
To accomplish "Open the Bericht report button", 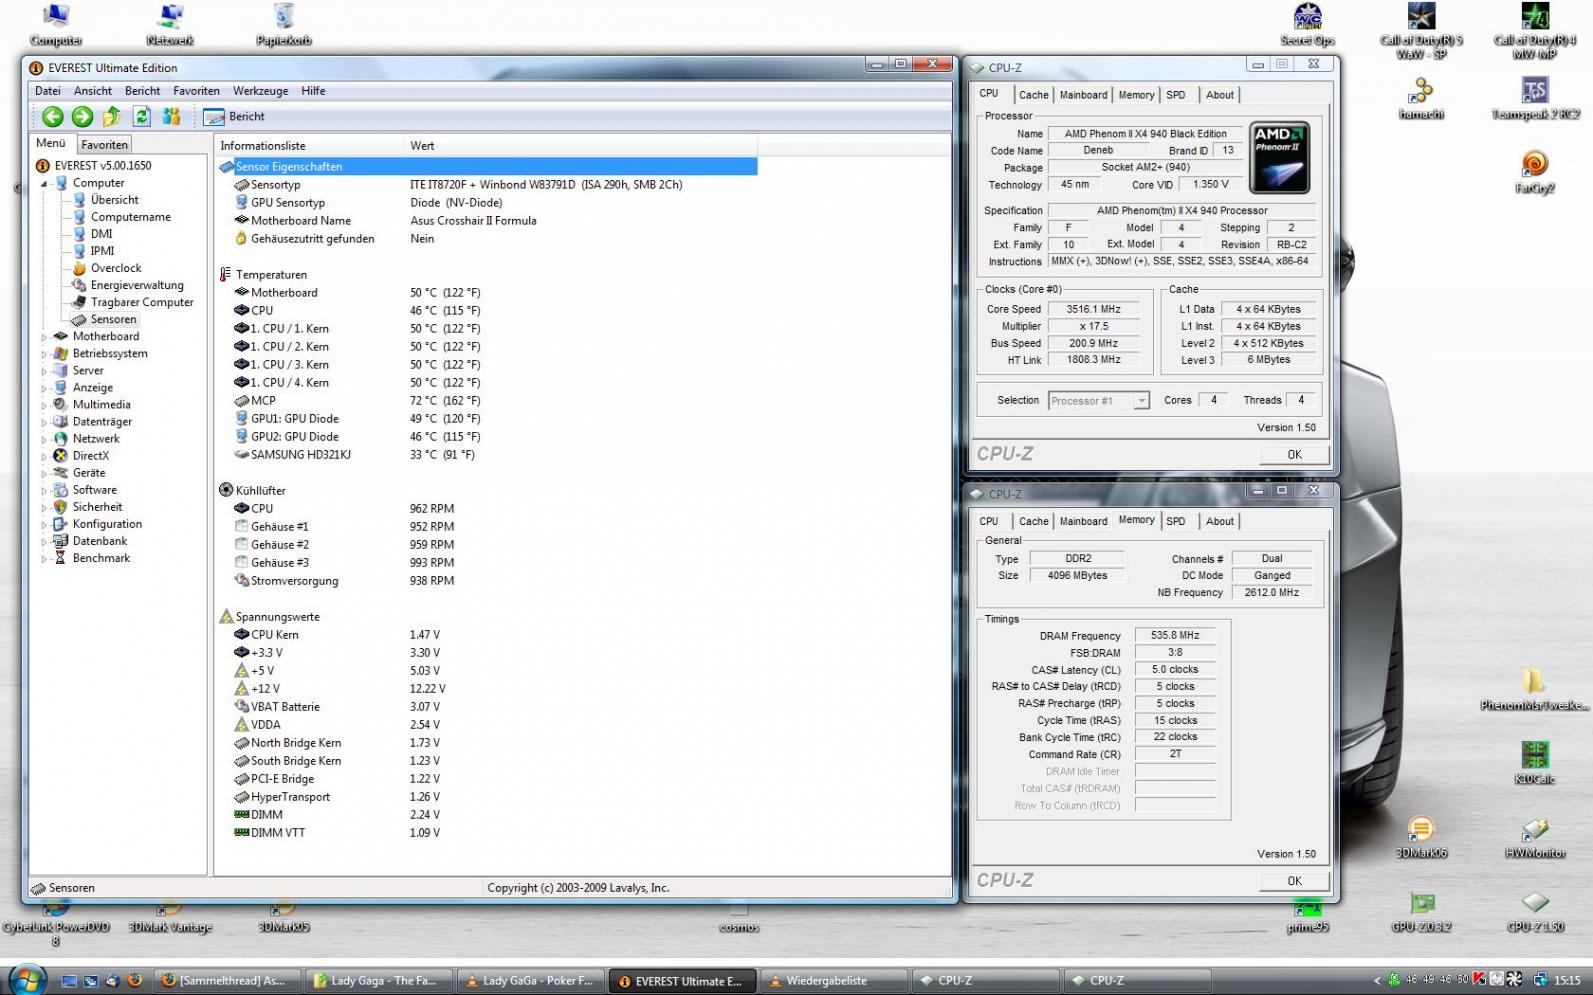I will coord(234,116).
